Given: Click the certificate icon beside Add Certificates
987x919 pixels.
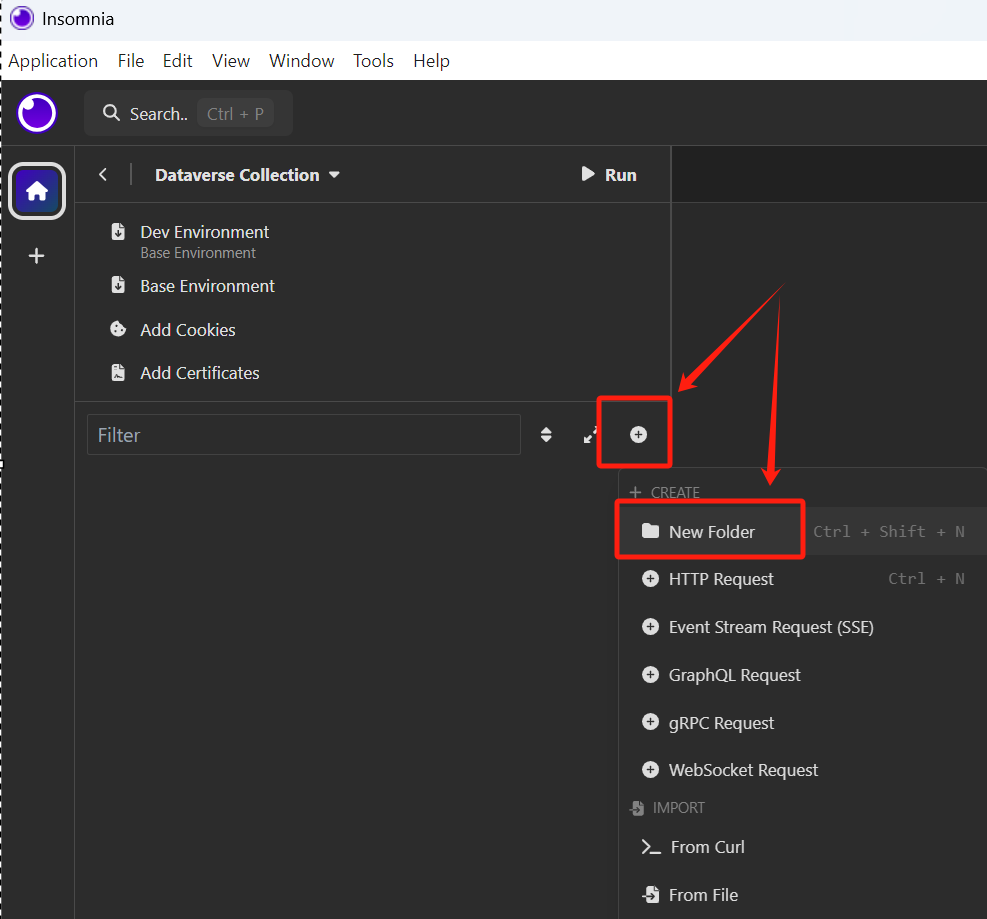Looking at the screenshot, I should click(x=118, y=373).
